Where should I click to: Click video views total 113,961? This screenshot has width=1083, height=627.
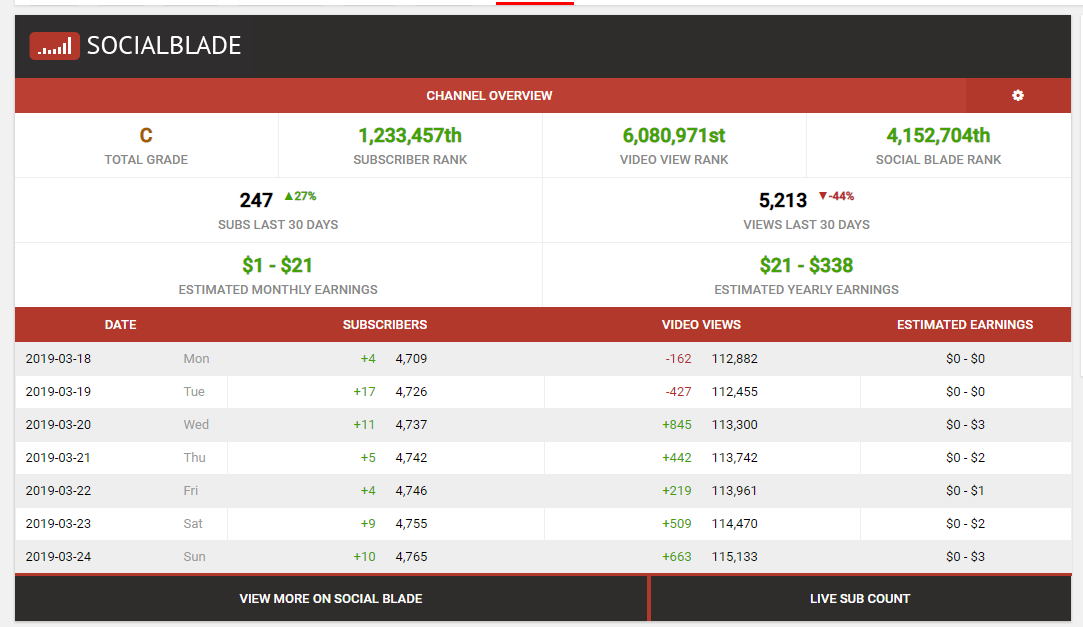(x=734, y=490)
